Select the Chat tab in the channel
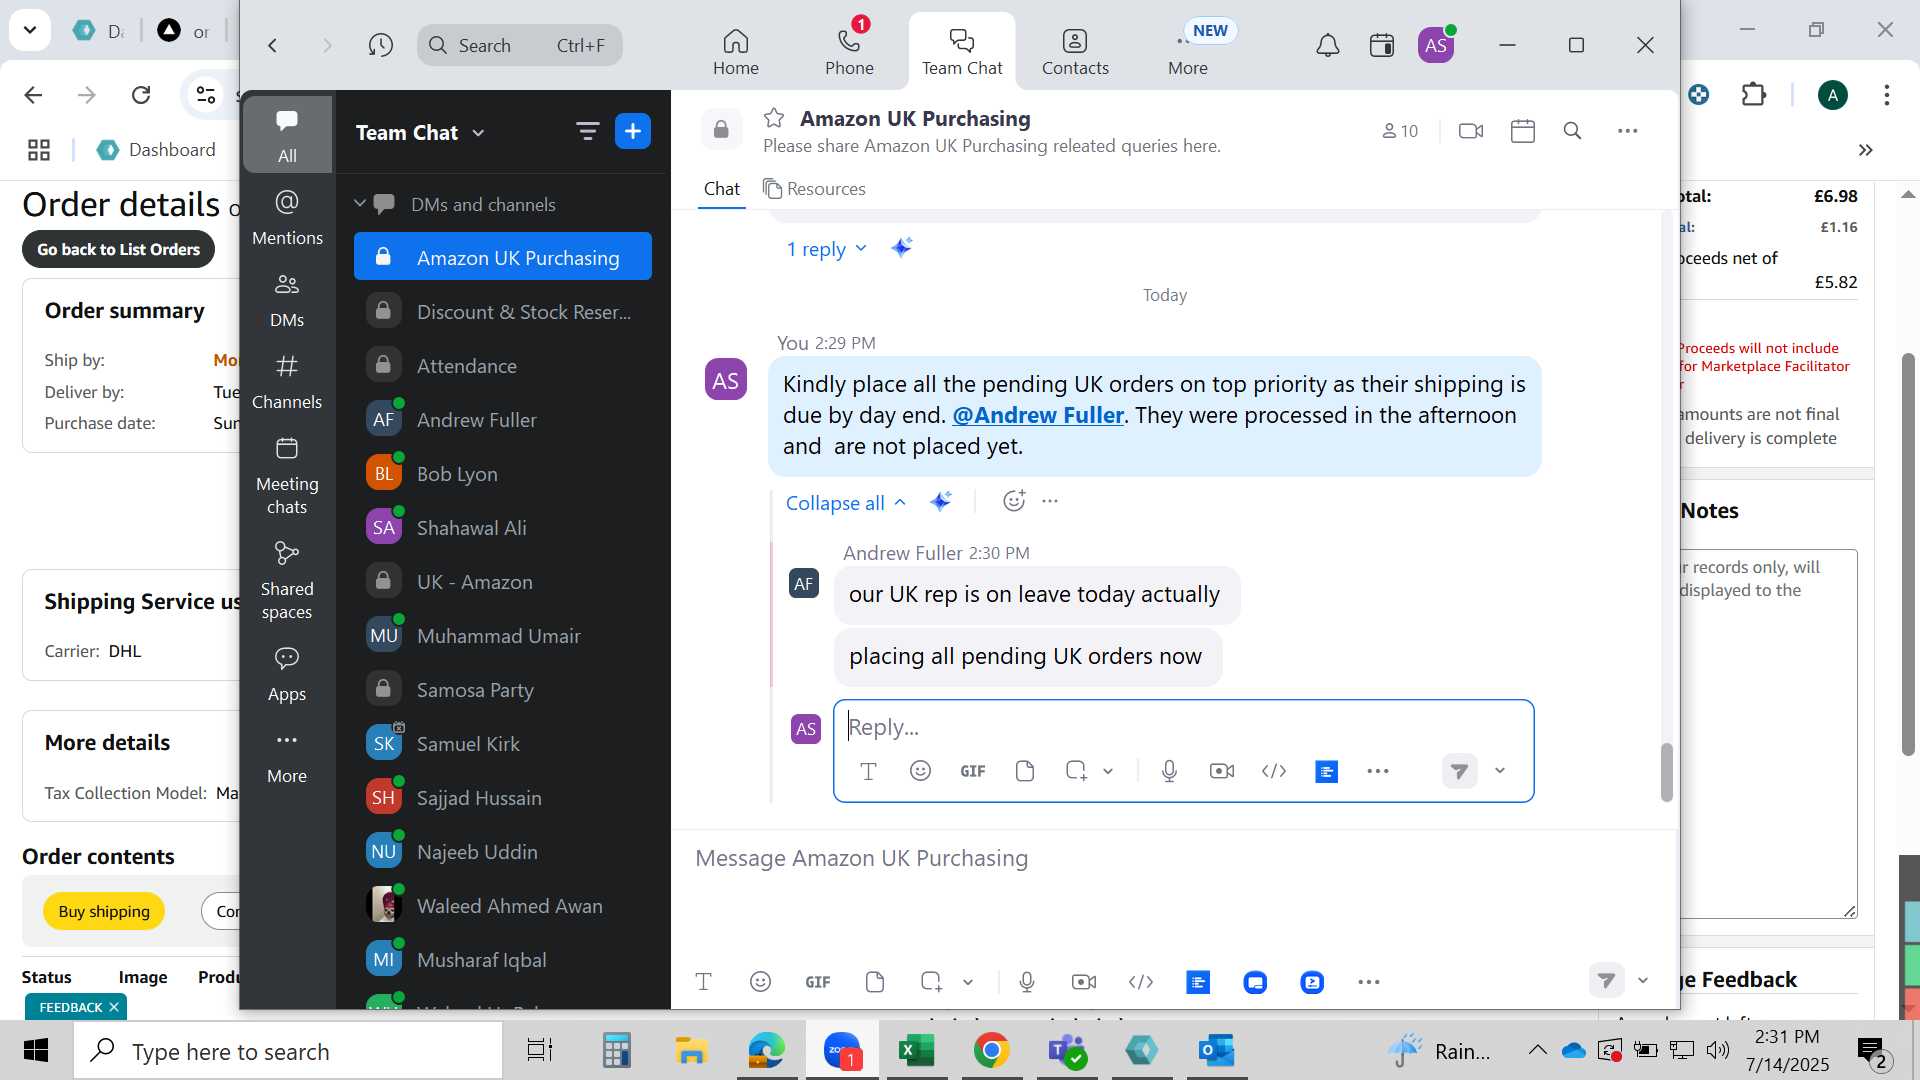The height and width of the screenshot is (1080, 1920). point(721,189)
